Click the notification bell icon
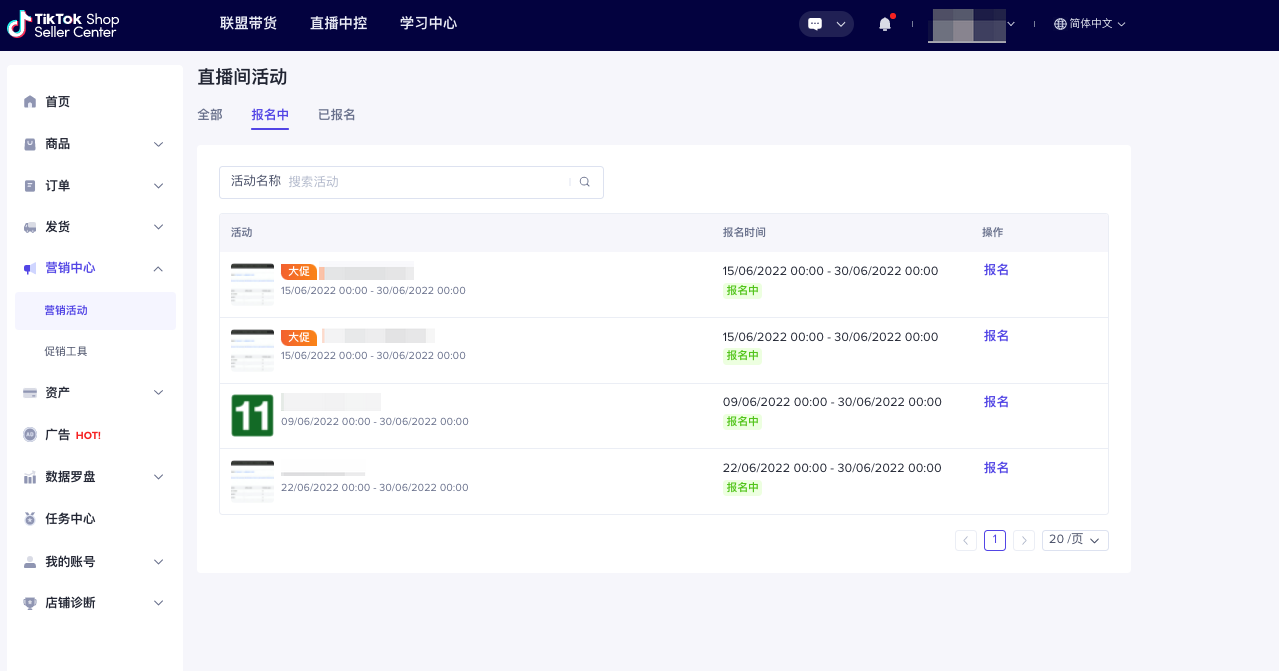Image resolution: width=1279 pixels, height=671 pixels. pos(884,24)
